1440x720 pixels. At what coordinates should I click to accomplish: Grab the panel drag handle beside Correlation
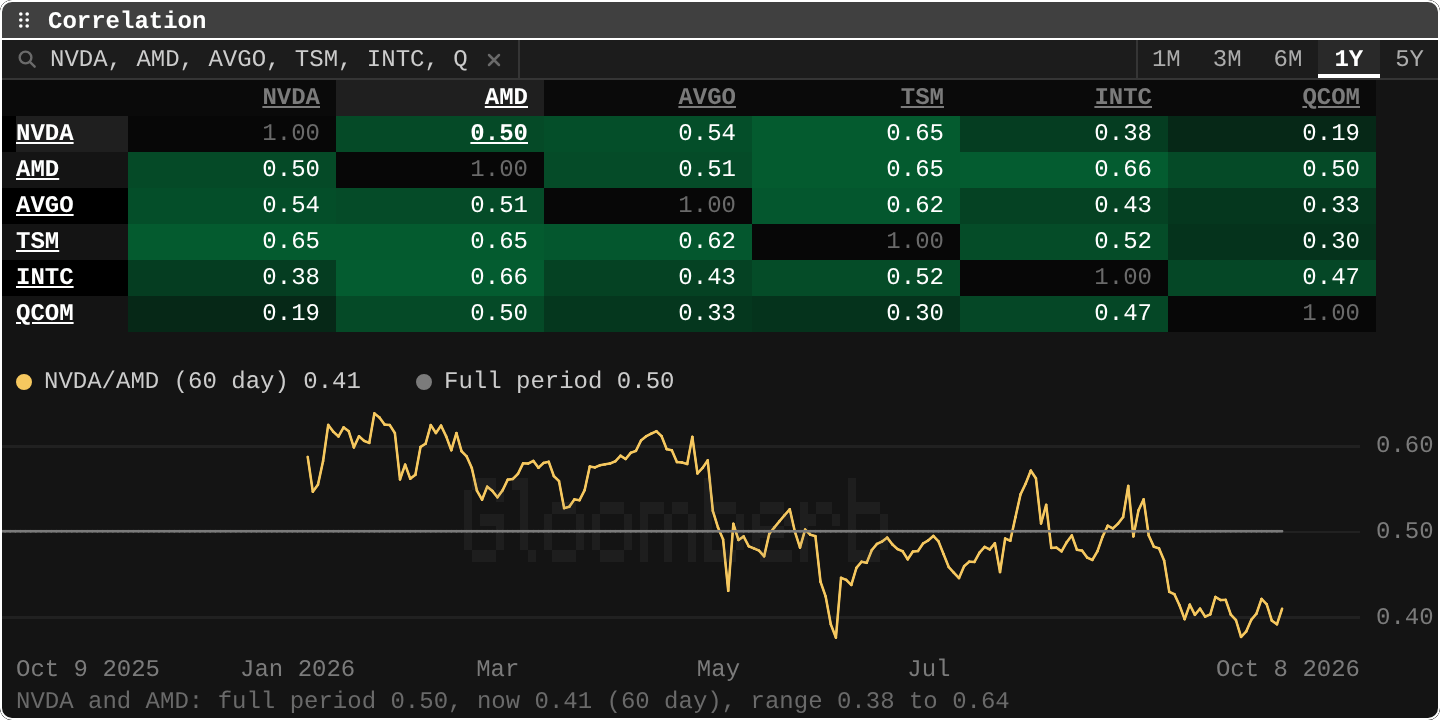pyautogui.click(x=24, y=20)
